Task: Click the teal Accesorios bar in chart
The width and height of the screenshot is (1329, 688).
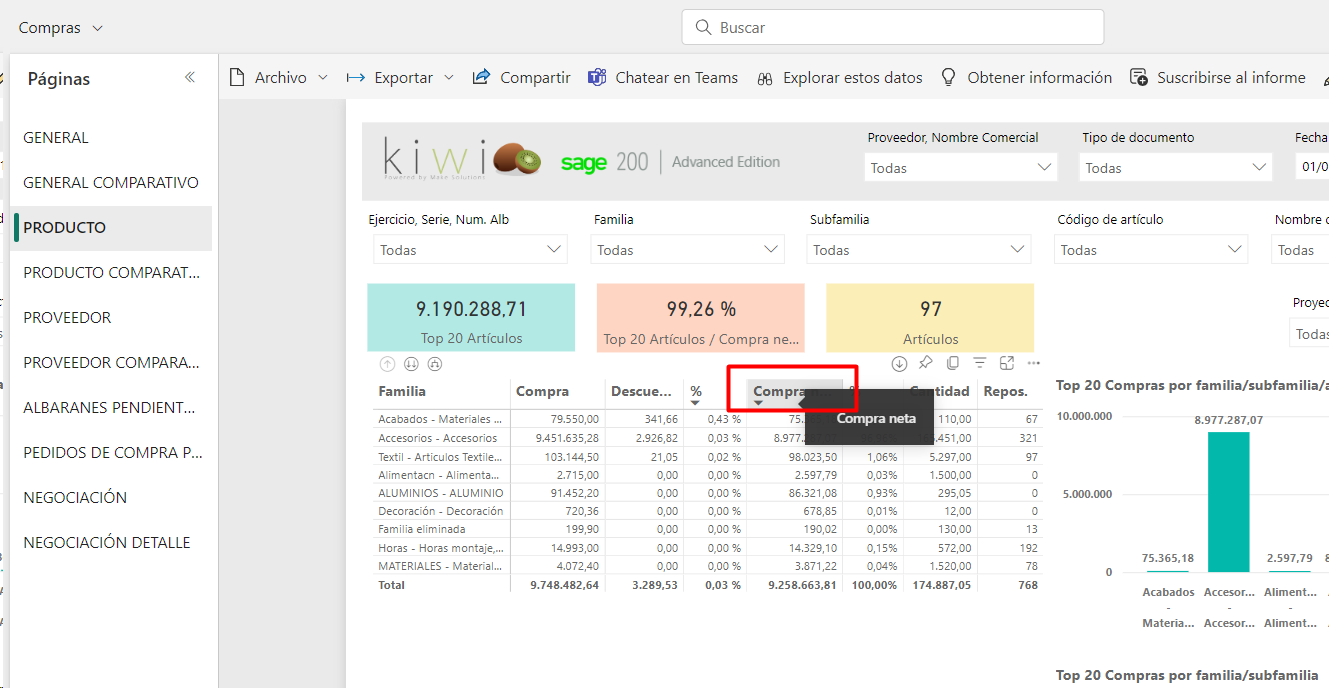Action: pyautogui.click(x=1229, y=501)
